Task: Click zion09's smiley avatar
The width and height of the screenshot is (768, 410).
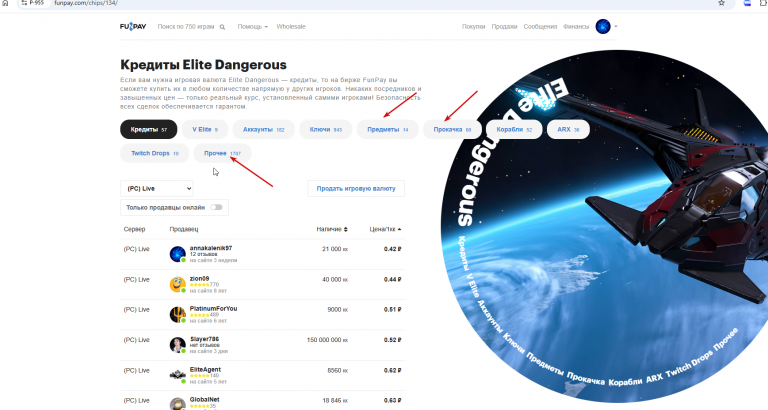Action: click(x=177, y=284)
